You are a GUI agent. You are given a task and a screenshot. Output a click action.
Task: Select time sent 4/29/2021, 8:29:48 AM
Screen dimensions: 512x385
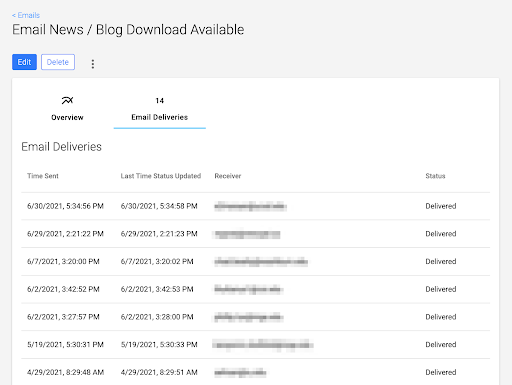click(x=65, y=372)
